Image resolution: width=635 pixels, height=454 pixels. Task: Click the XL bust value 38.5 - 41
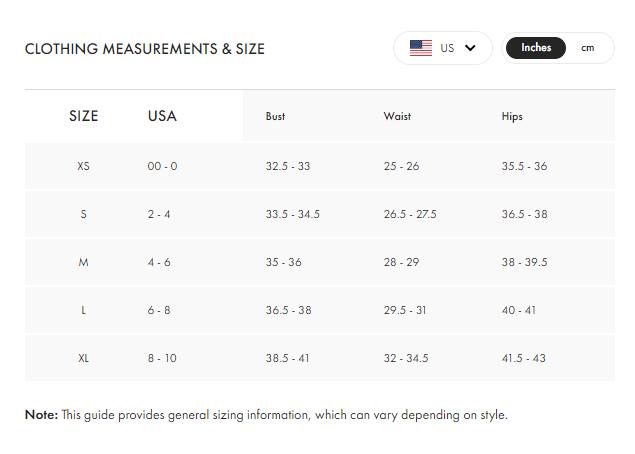point(288,358)
